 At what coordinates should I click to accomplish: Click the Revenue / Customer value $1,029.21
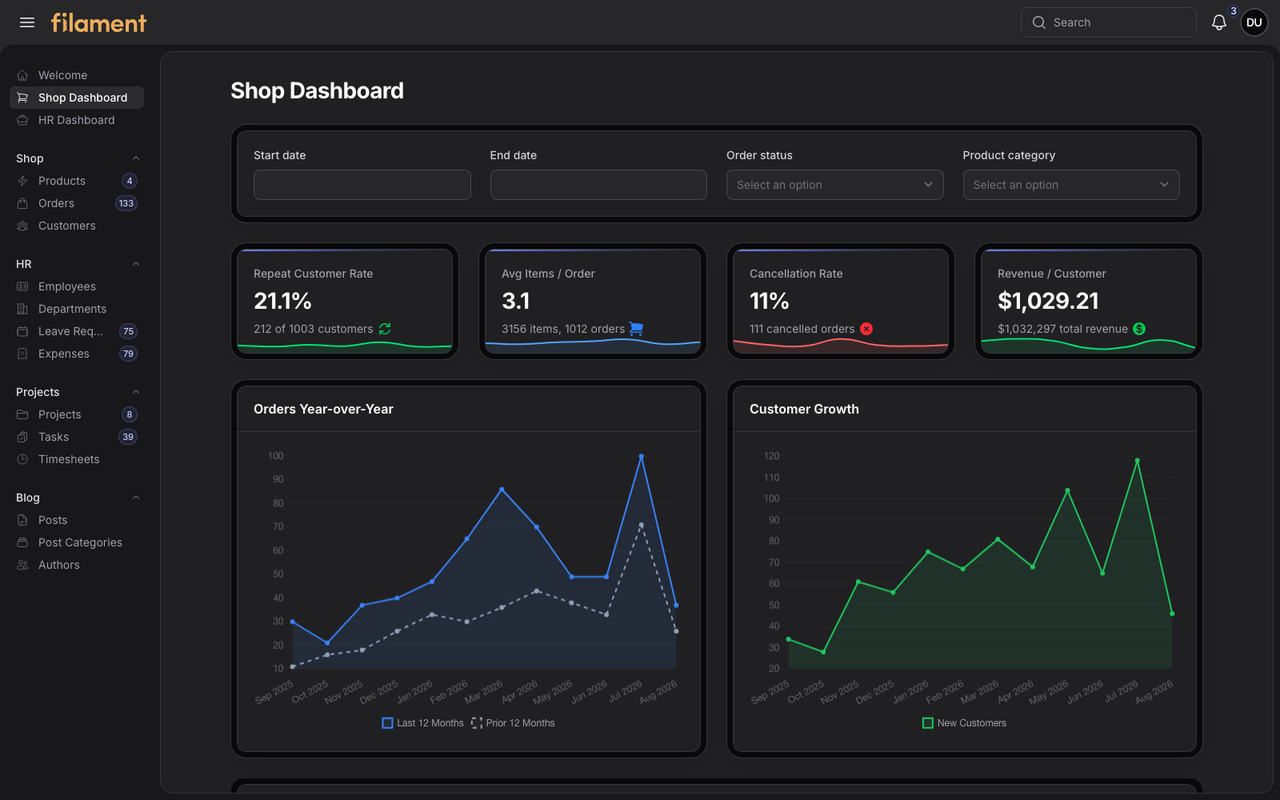(1048, 301)
